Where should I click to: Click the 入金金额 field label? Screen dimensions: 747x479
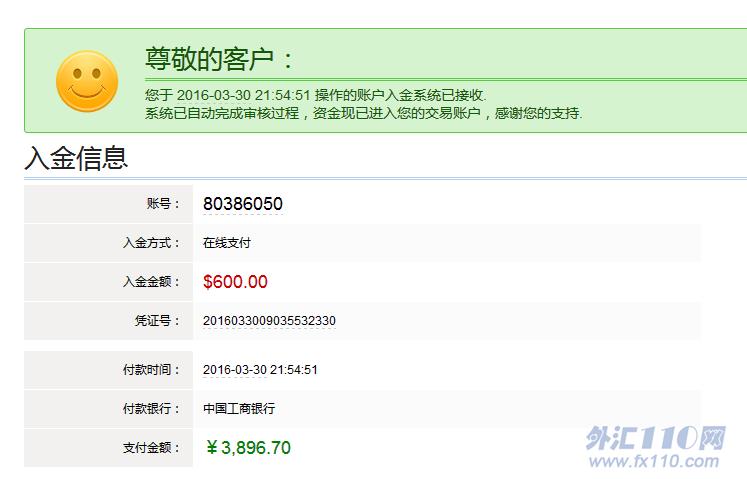tap(151, 282)
